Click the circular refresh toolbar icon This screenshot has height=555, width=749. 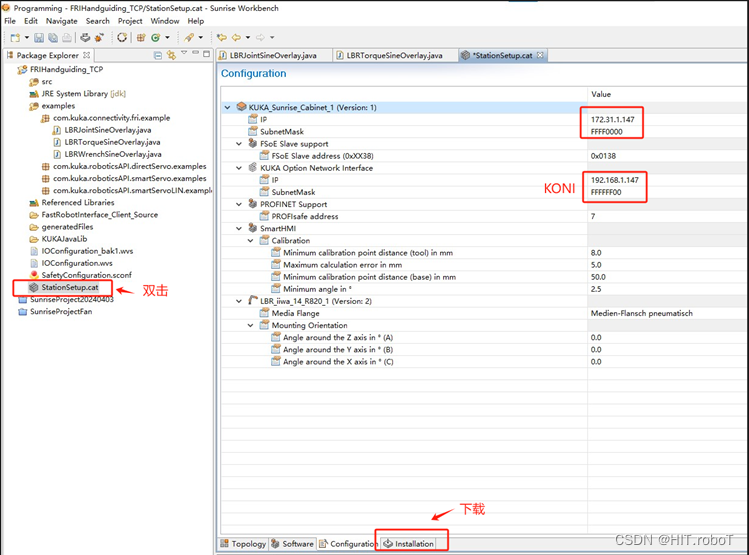pyautogui.click(x=122, y=37)
